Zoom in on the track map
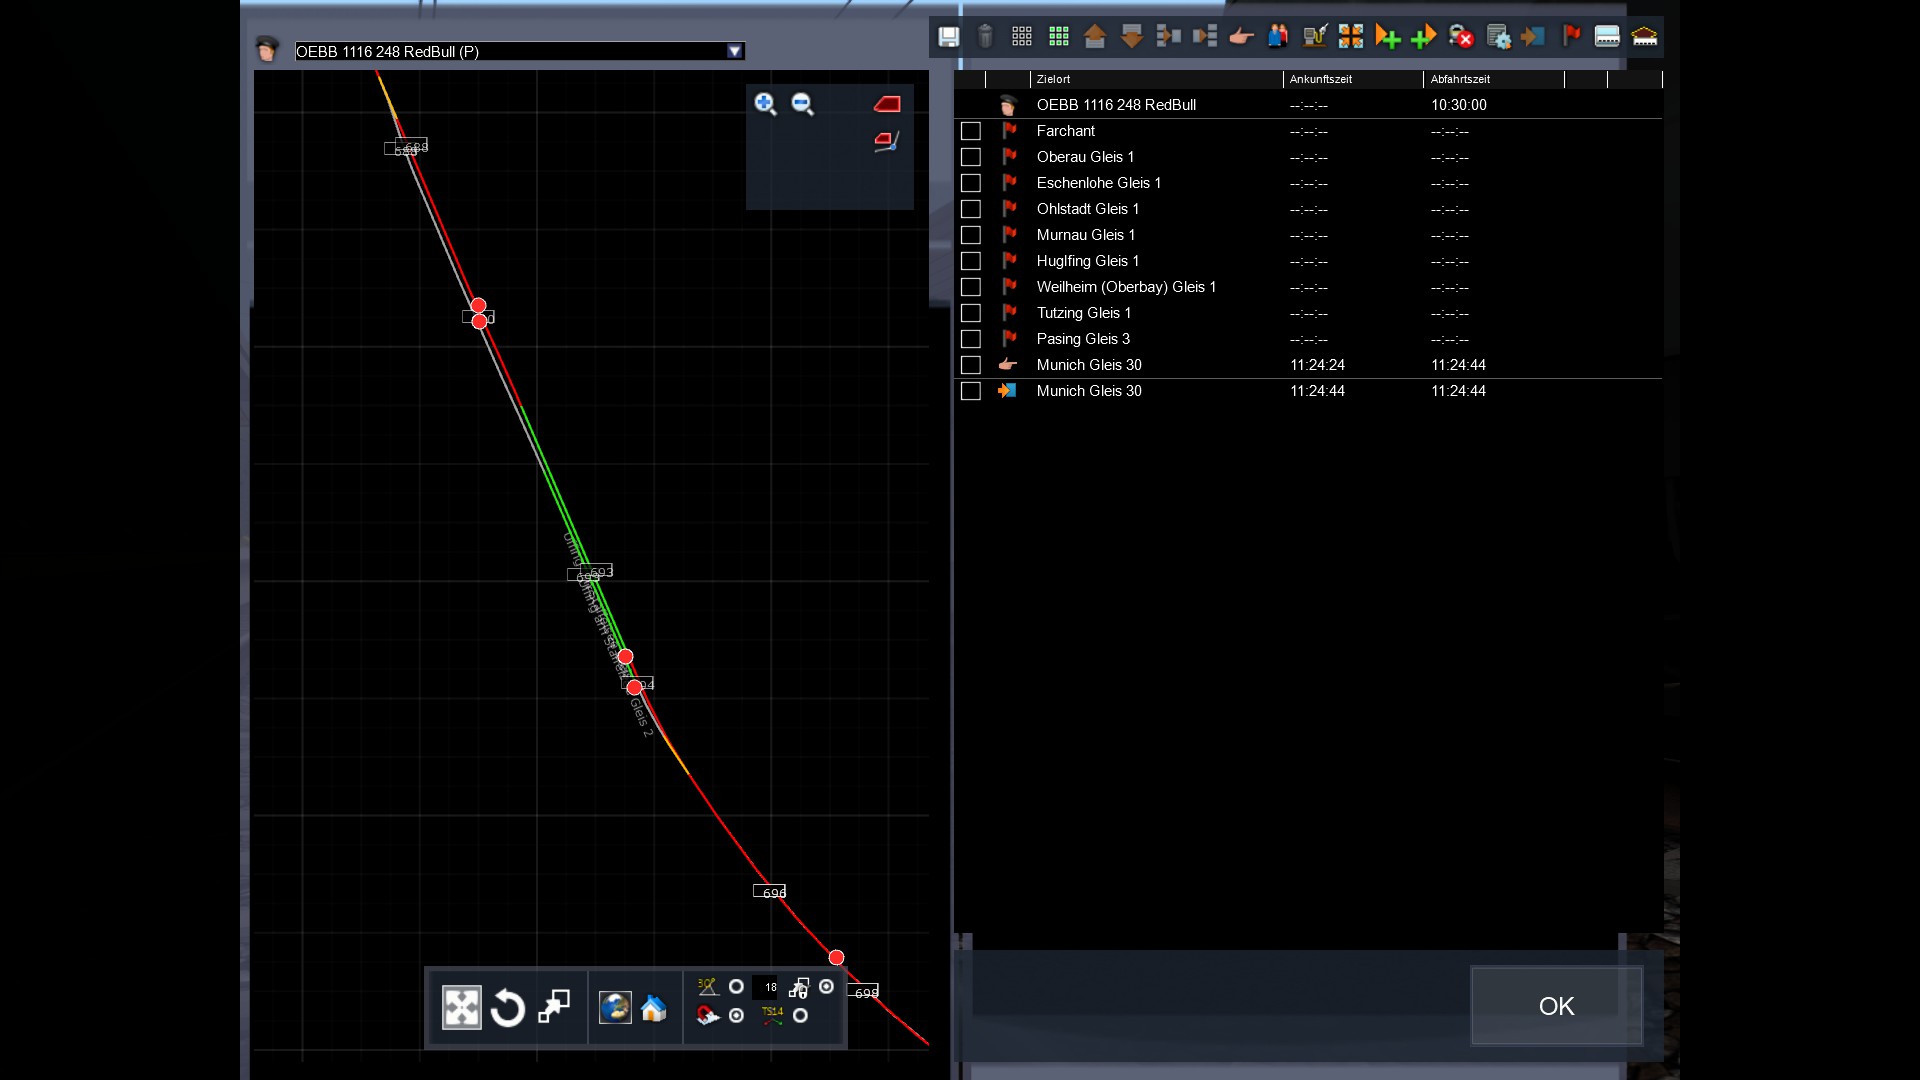 tap(765, 104)
